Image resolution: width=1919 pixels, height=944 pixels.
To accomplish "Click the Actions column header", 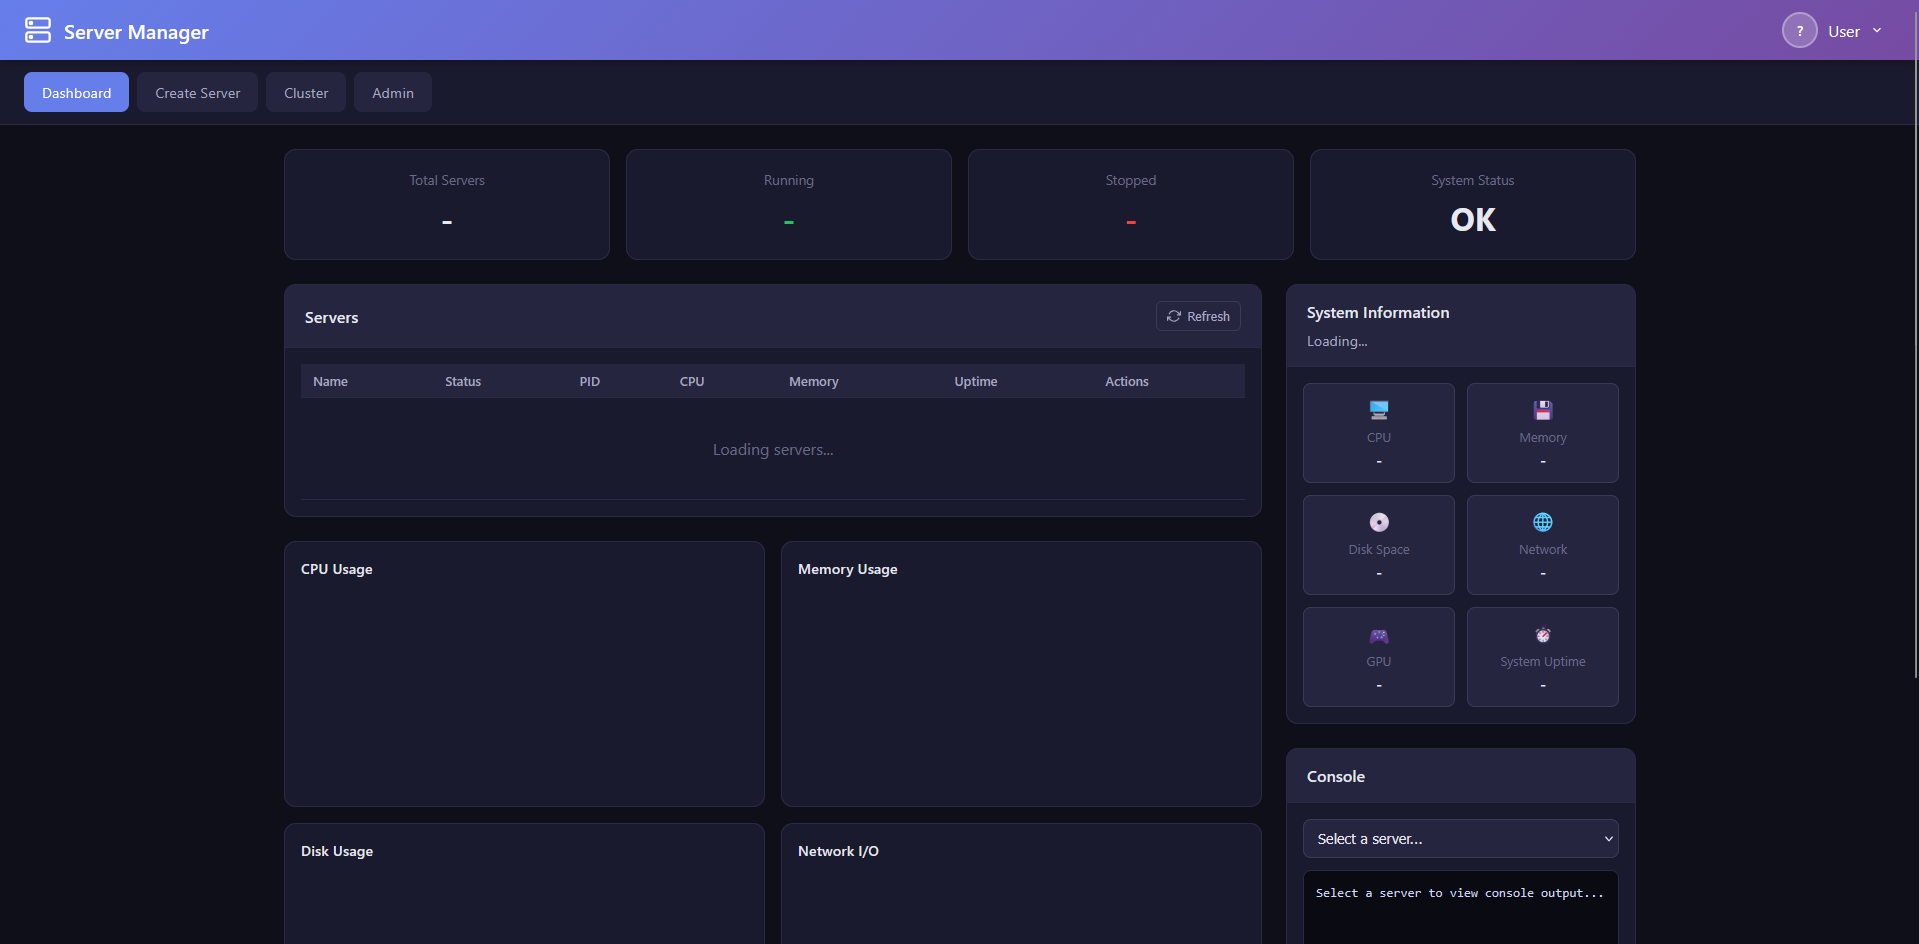I will [x=1127, y=382].
